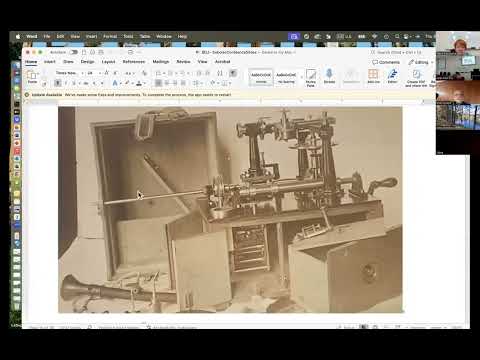Image resolution: width=480 pixels, height=360 pixels.
Task: Switch to the Design ribbon tab
Action: 87,62
